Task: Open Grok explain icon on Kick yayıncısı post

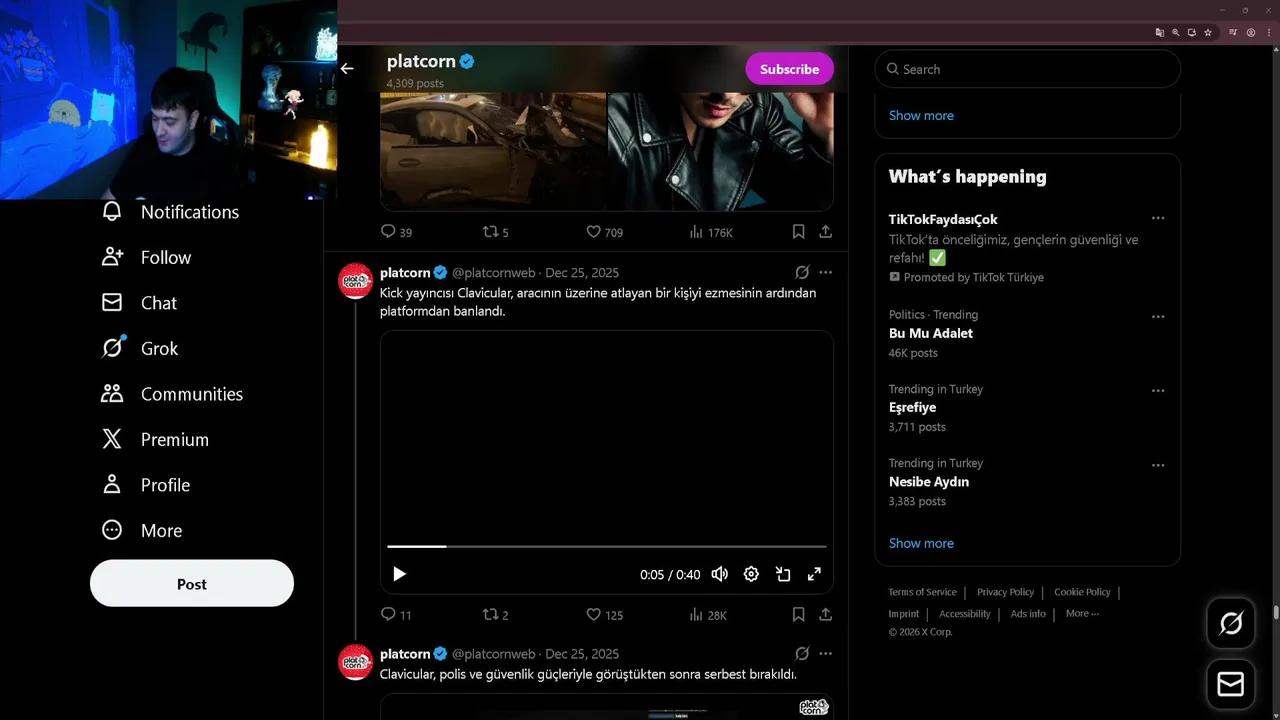Action: pyautogui.click(x=802, y=272)
